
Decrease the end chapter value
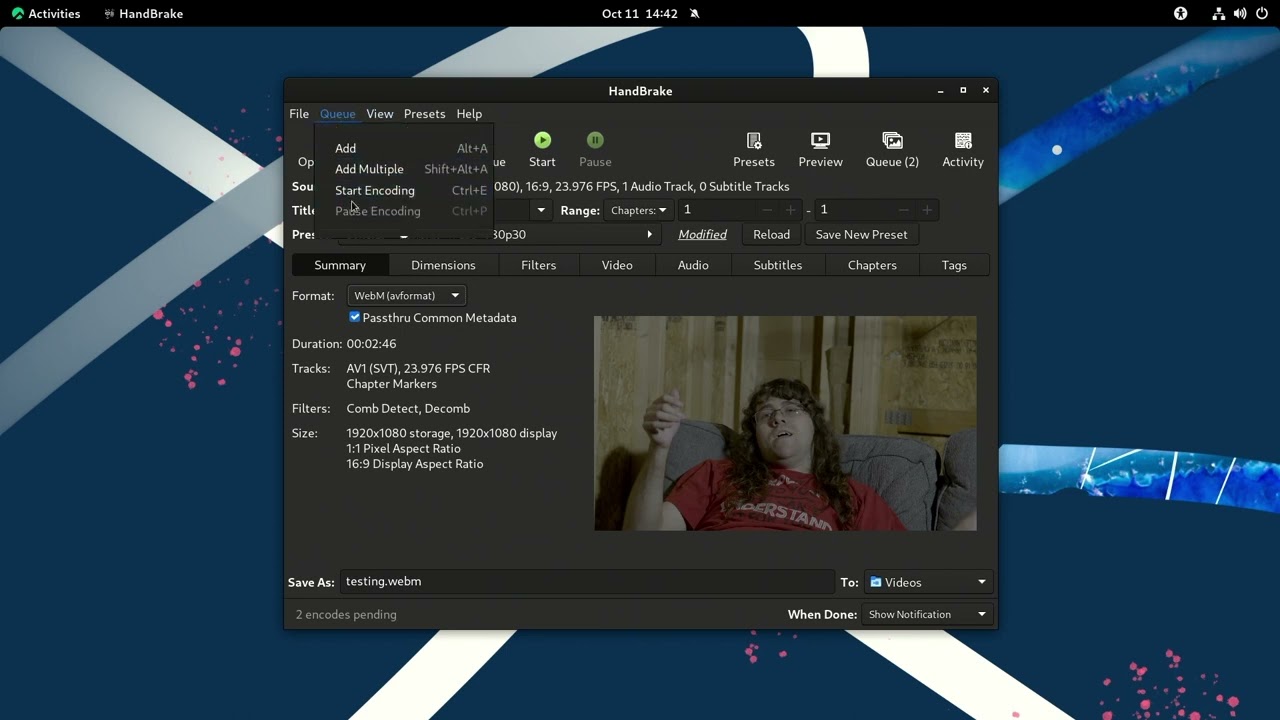[903, 210]
